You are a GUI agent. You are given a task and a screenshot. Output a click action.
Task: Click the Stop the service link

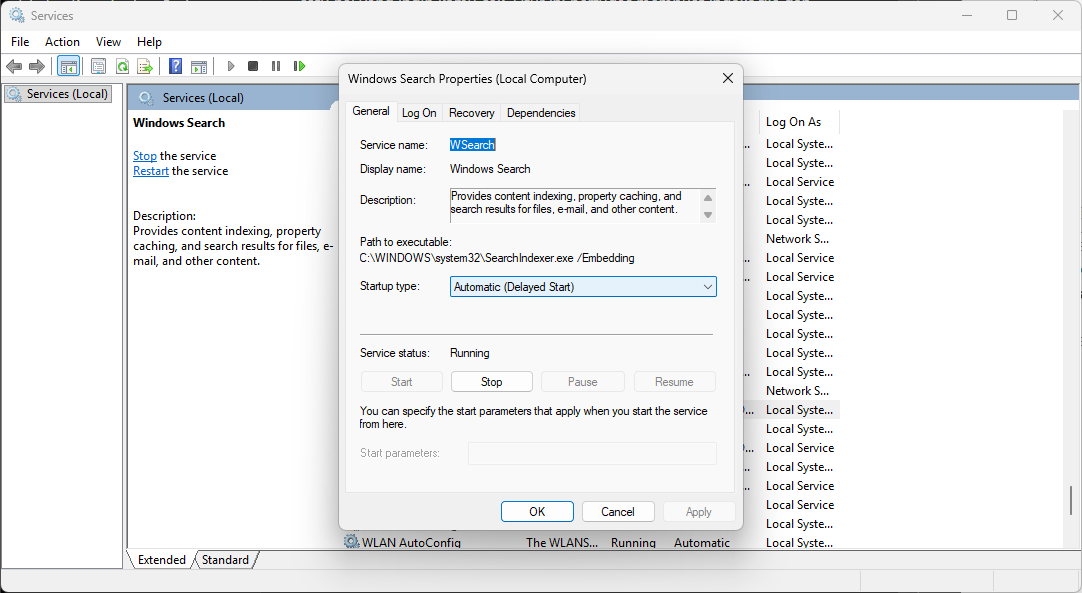145,156
